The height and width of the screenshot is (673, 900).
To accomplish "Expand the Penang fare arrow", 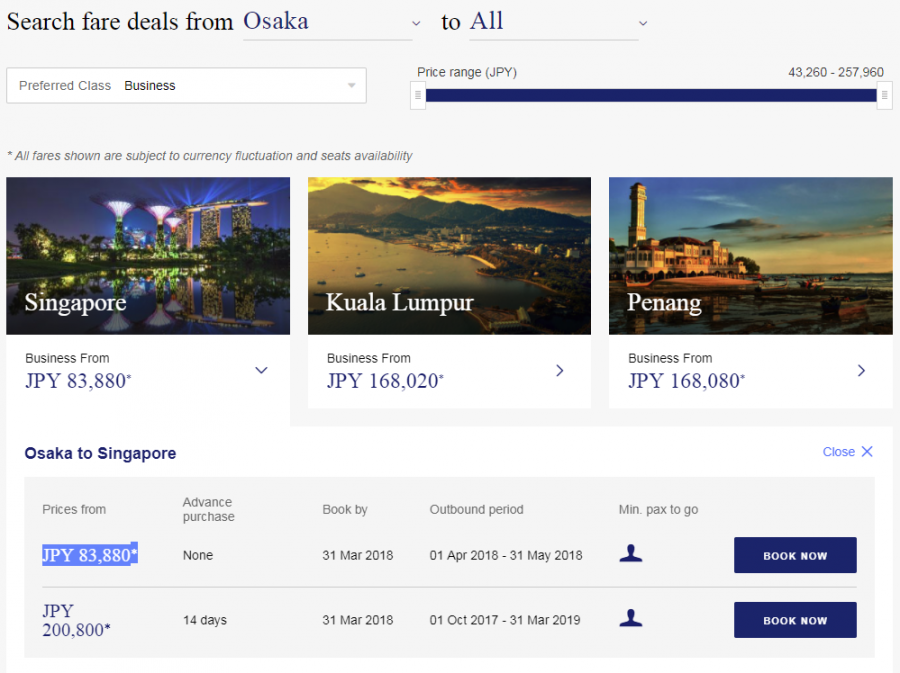I will (861, 370).
